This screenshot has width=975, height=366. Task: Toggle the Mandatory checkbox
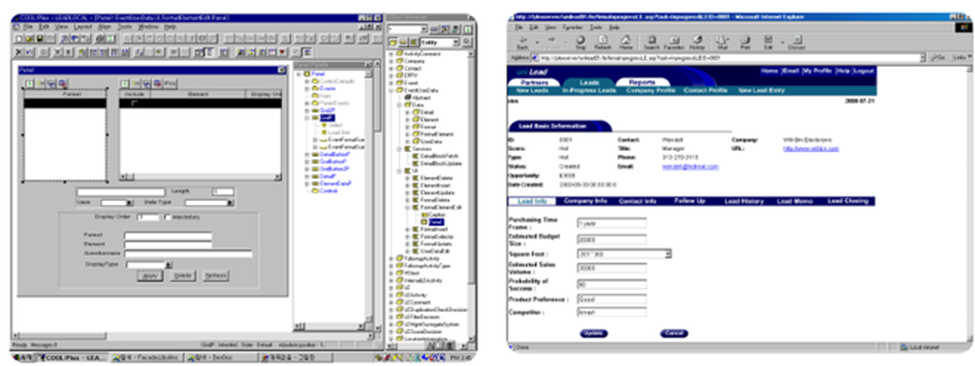coord(167,217)
